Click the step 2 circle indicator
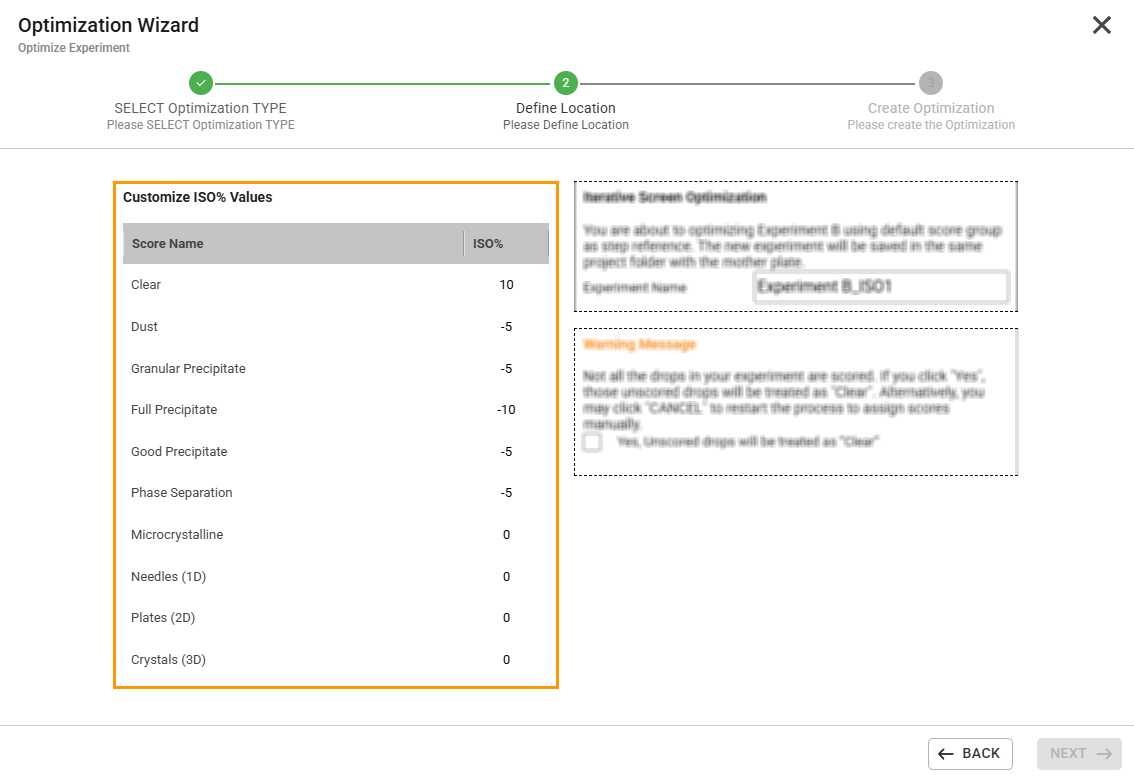This screenshot has width=1134, height=777. pos(565,85)
